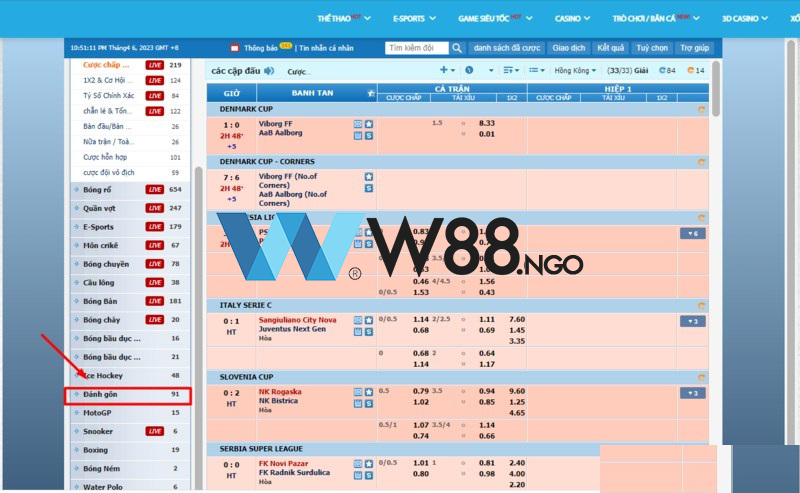This screenshot has width=800, height=493.
Task: Click the Trợ giúp button
Action: 694,48
